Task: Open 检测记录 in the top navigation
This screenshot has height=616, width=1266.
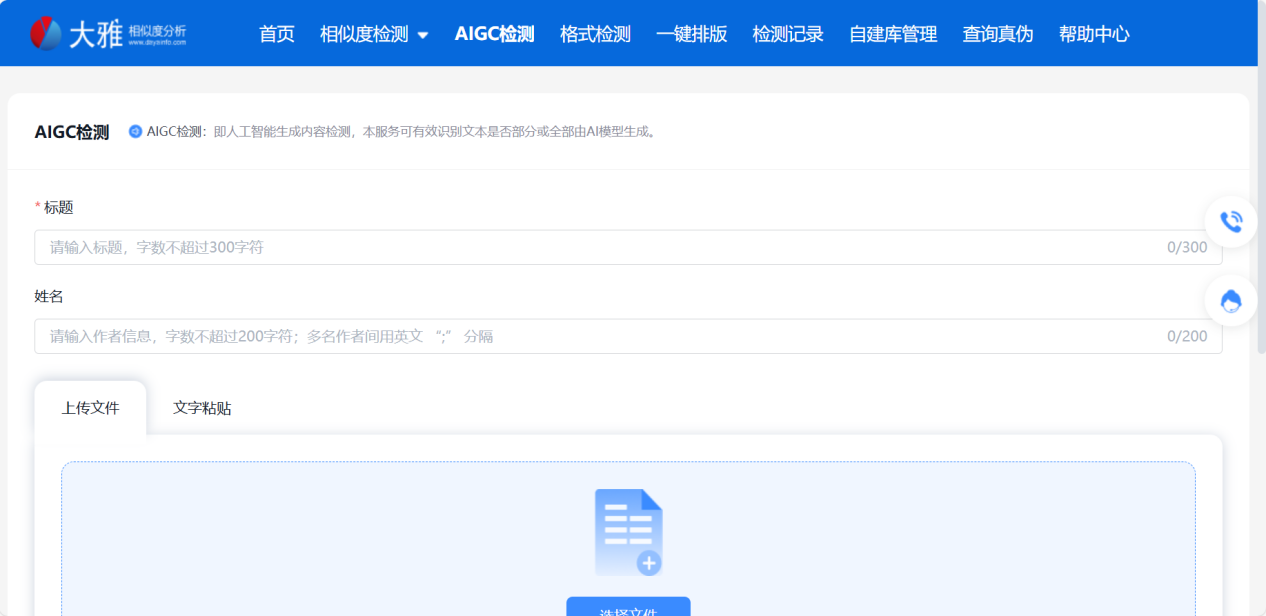Action: coord(788,34)
